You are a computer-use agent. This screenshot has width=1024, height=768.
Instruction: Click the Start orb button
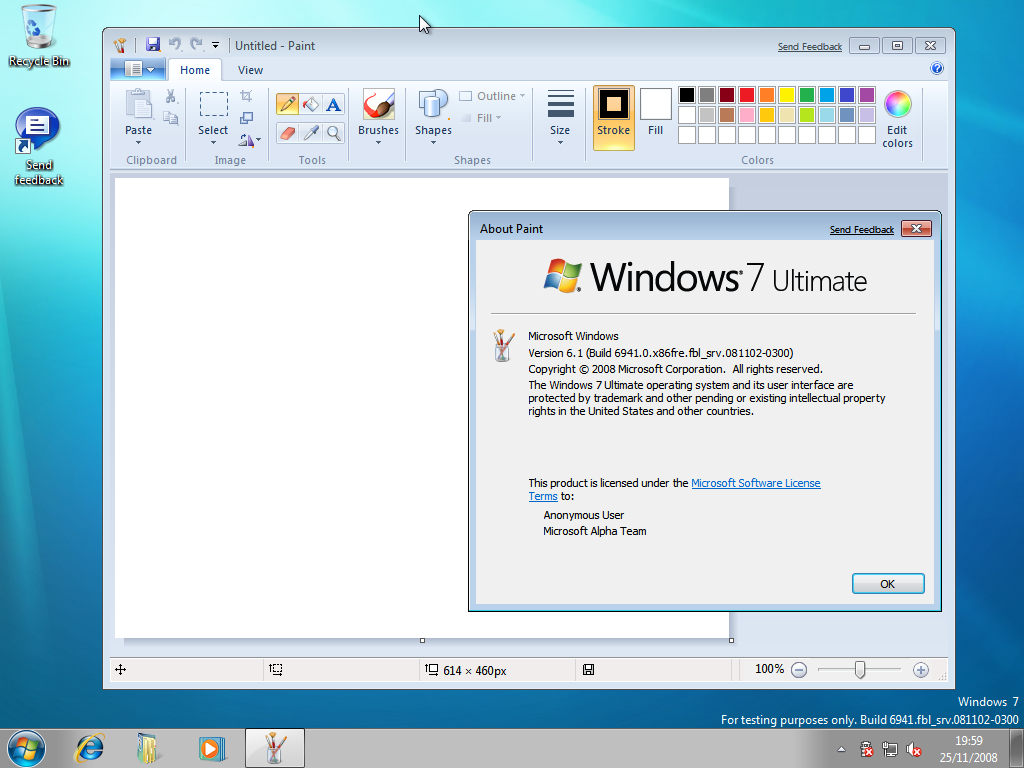27,748
